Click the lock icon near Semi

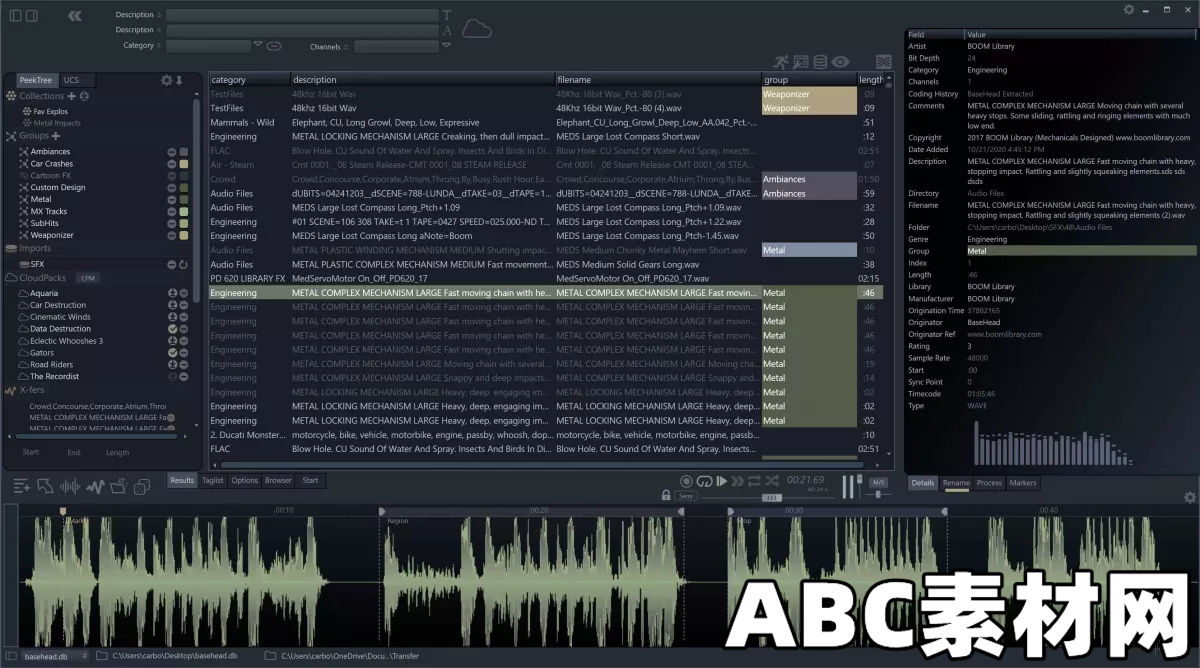(x=666, y=495)
